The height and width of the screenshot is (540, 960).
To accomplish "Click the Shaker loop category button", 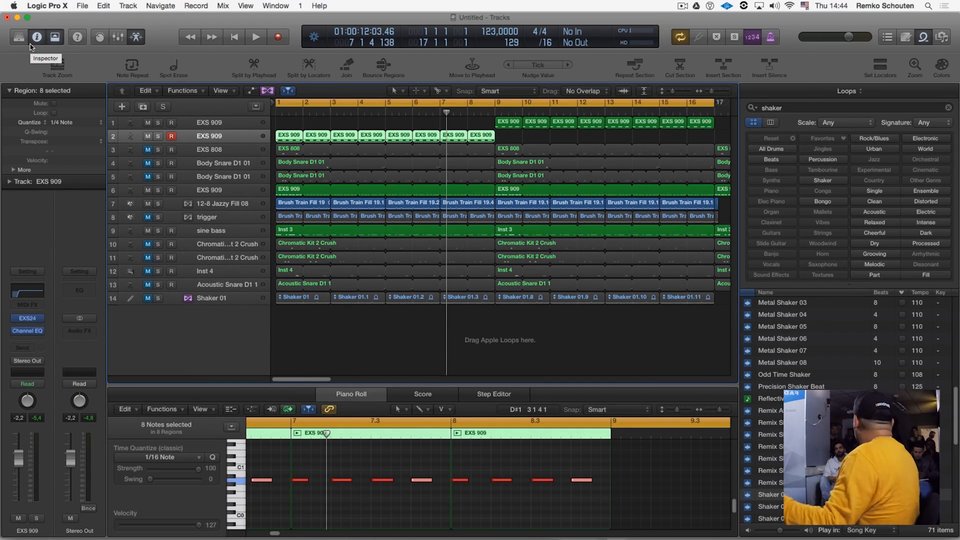I will [822, 181].
